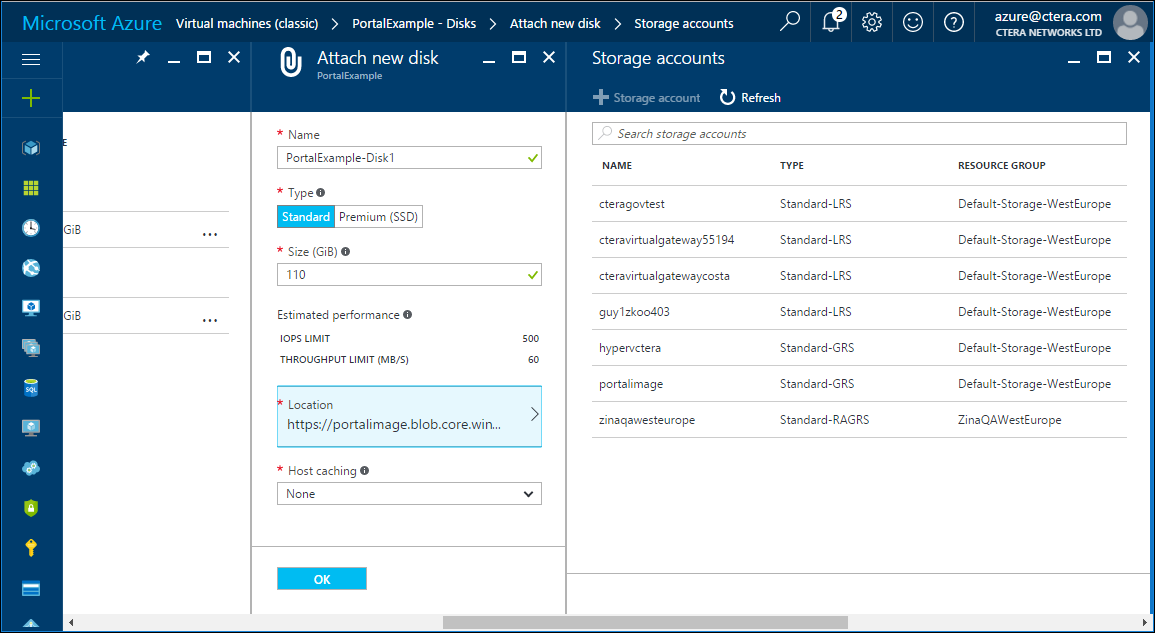Click the RESOURCE GROUP column header

[x=1002, y=166]
